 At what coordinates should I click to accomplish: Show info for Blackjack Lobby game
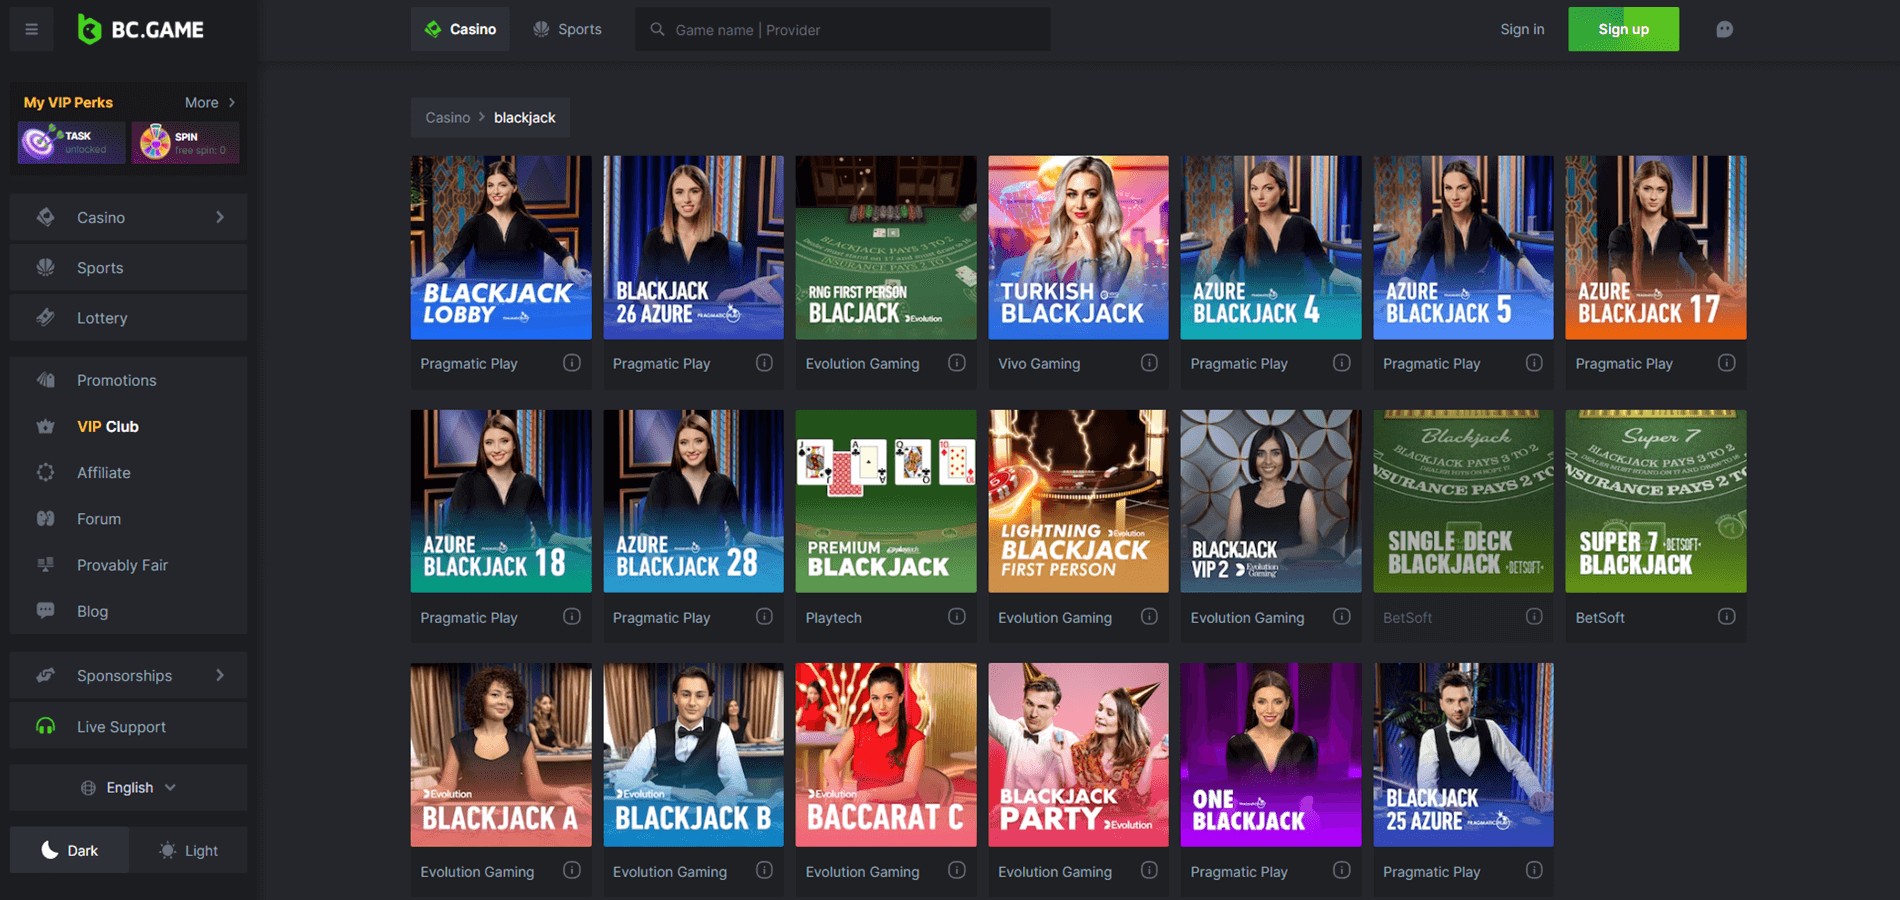click(572, 363)
